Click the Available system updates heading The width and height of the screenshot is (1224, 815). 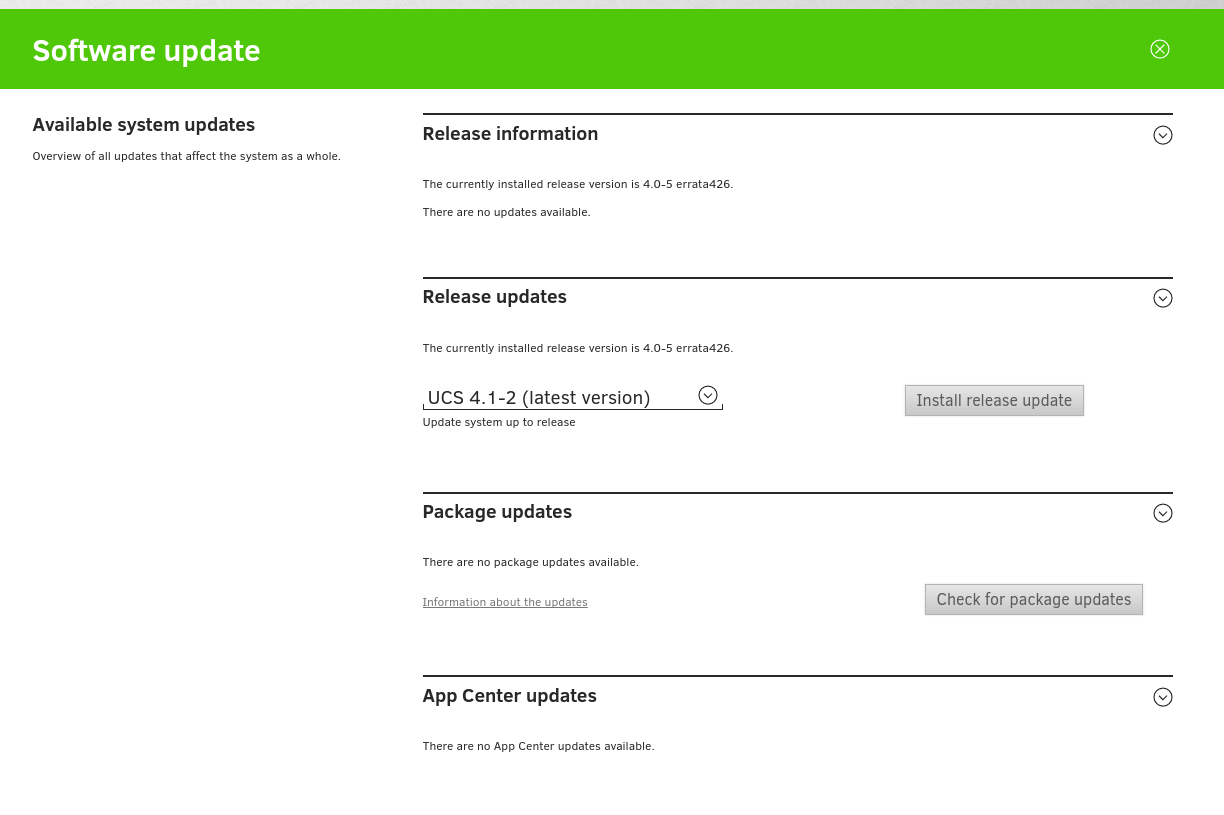(x=143, y=125)
